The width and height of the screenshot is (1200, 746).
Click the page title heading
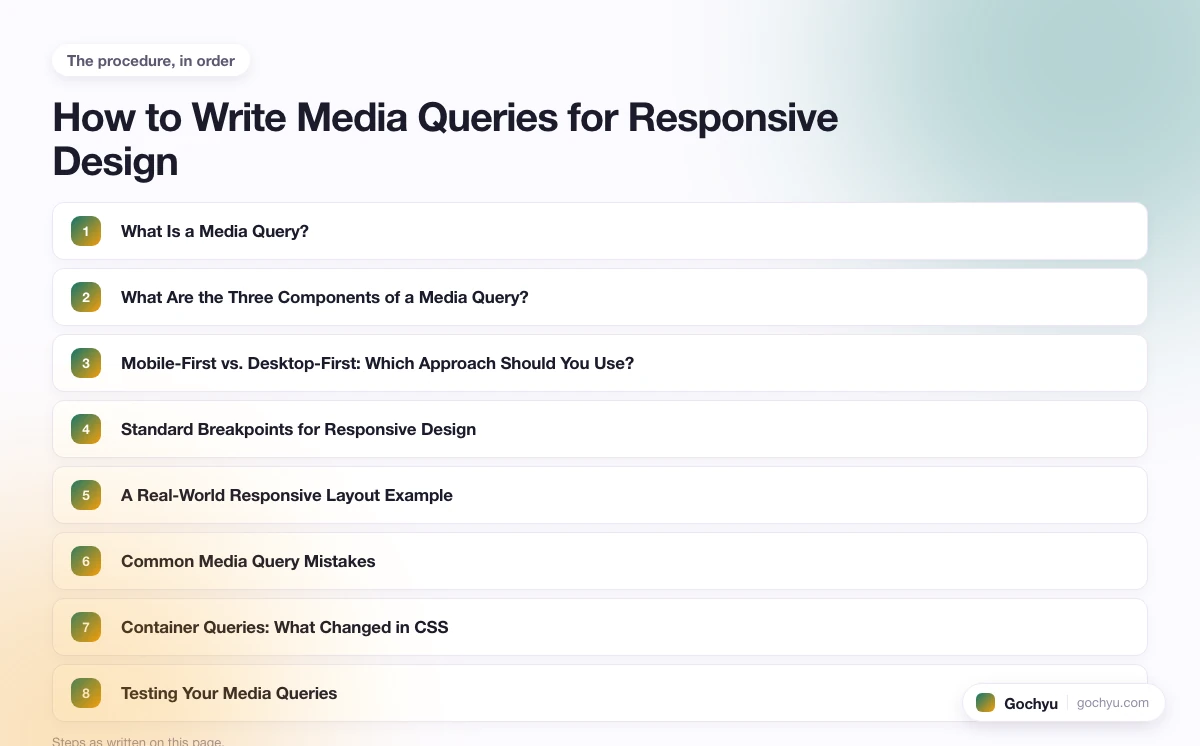[x=446, y=139]
